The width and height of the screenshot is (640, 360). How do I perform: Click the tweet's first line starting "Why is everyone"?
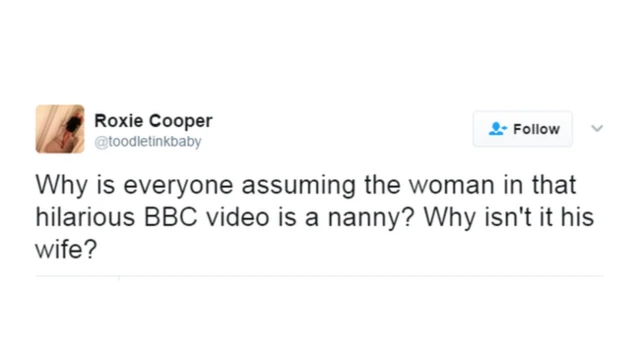coord(306,185)
